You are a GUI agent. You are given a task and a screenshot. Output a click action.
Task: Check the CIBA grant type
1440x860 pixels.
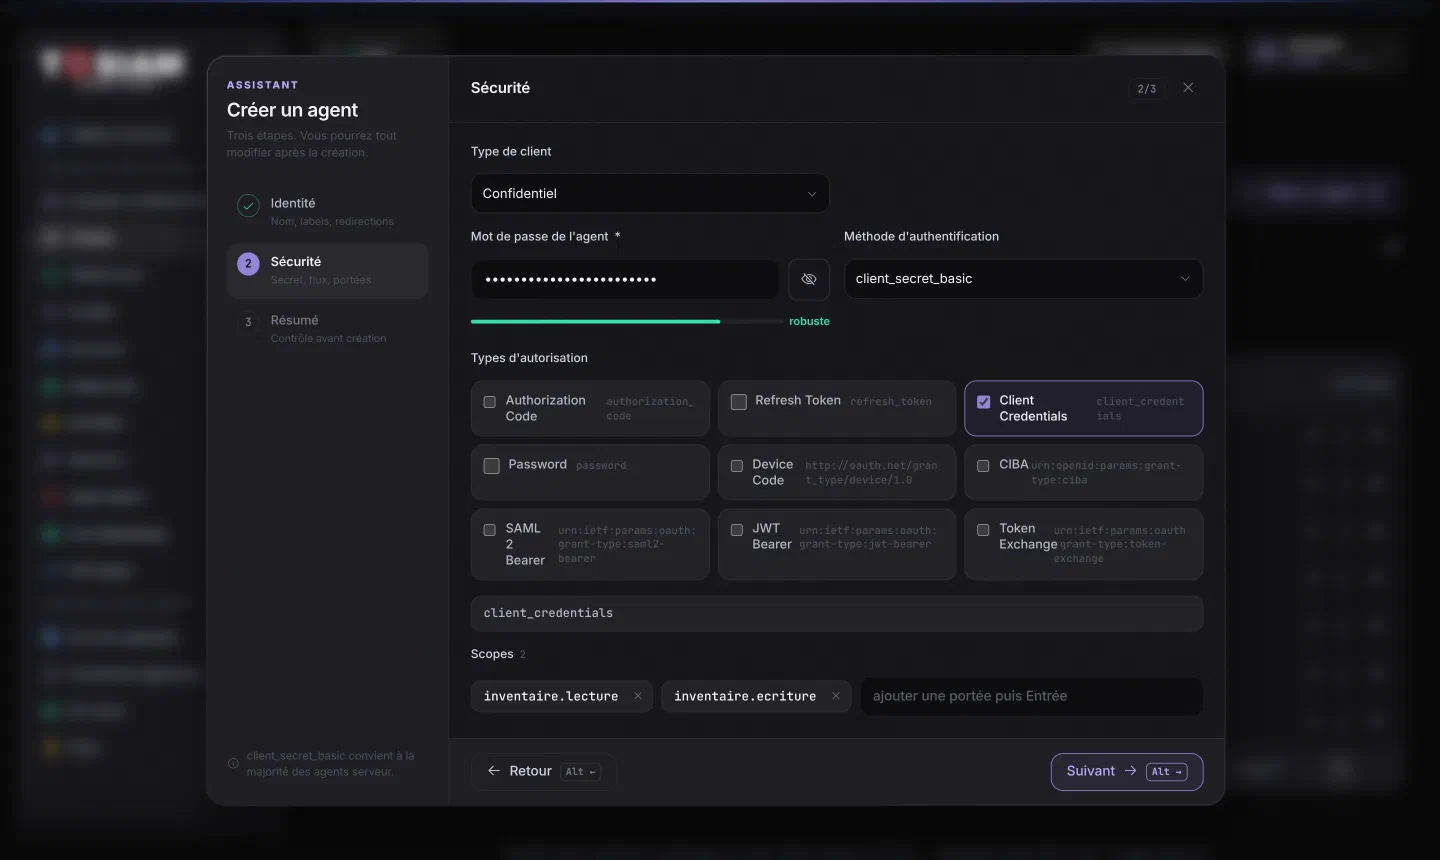[x=983, y=466]
